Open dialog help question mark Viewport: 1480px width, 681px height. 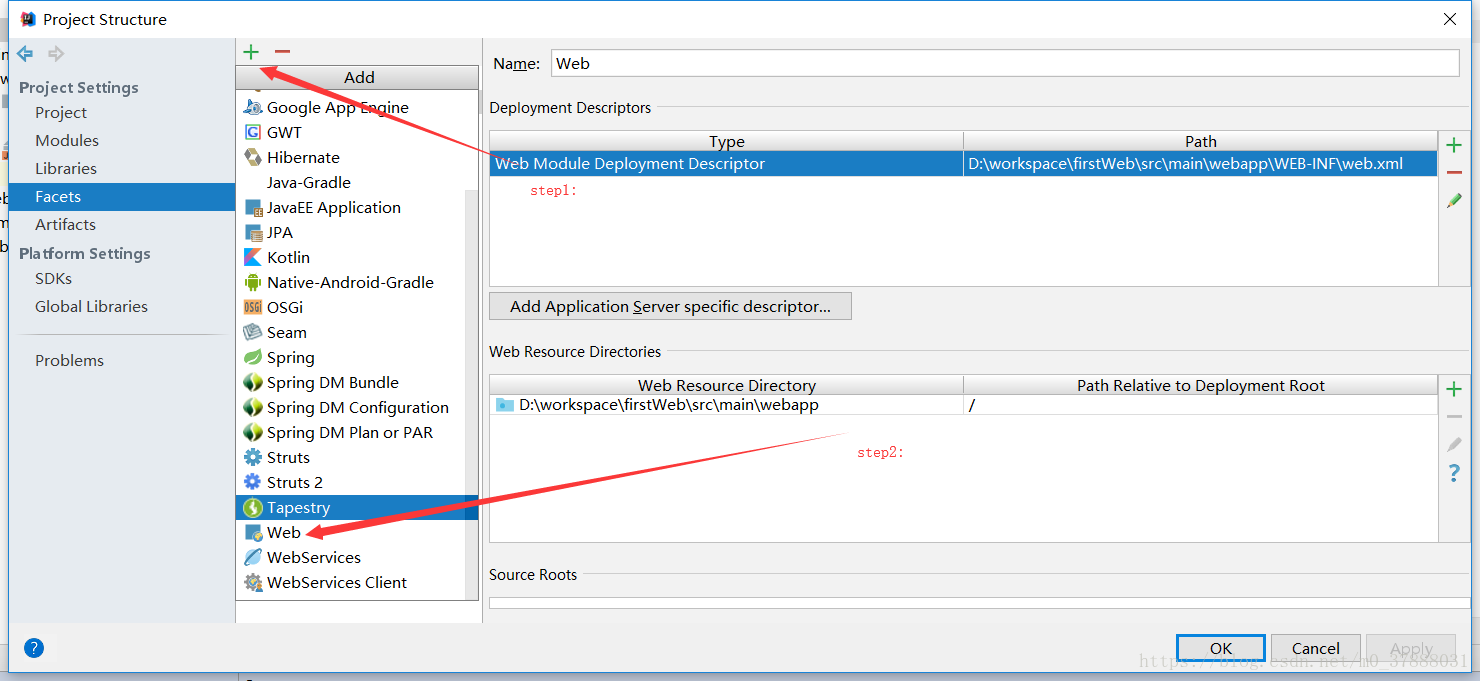34,648
